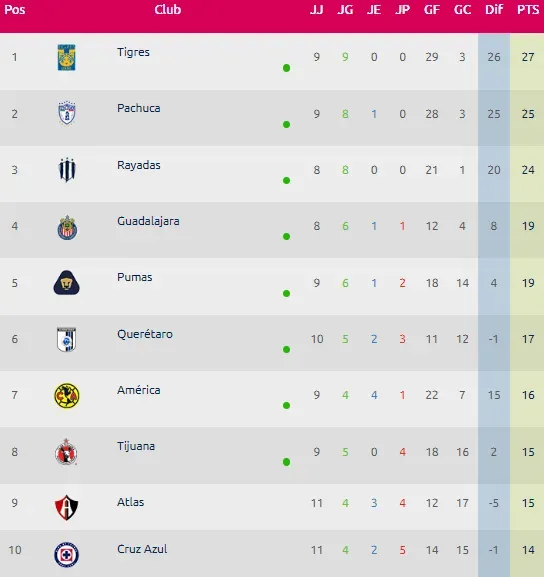This screenshot has height=577, width=544.
Task: Click the Pumas logo
Action: pyautogui.click(x=67, y=283)
